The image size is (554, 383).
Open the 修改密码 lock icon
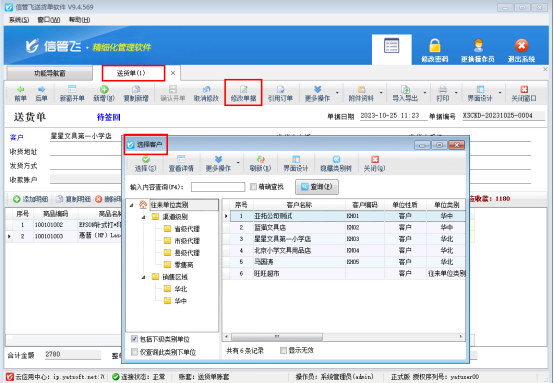pos(435,46)
